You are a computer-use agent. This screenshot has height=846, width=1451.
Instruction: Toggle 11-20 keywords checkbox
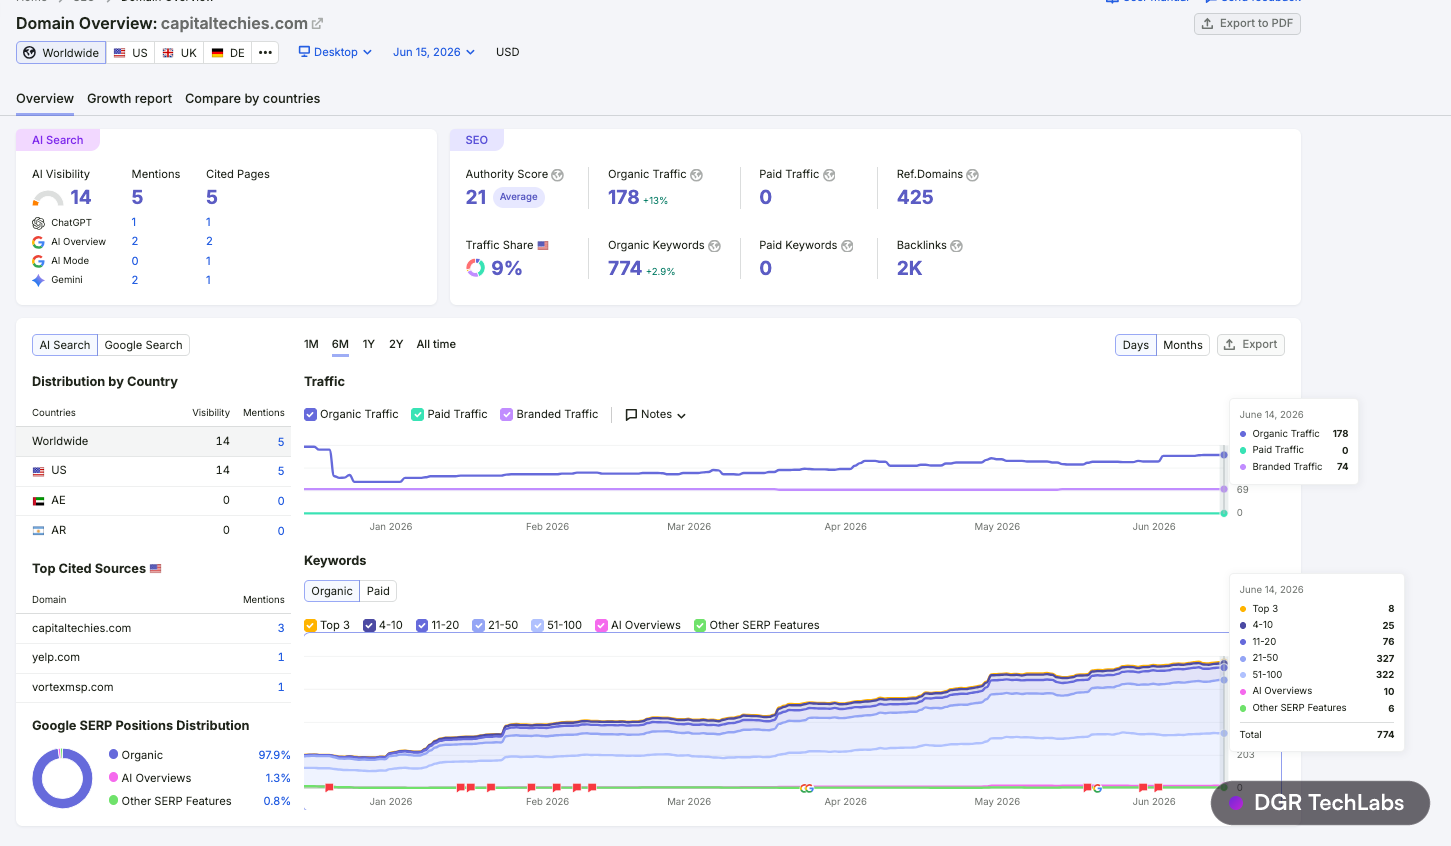coord(422,625)
